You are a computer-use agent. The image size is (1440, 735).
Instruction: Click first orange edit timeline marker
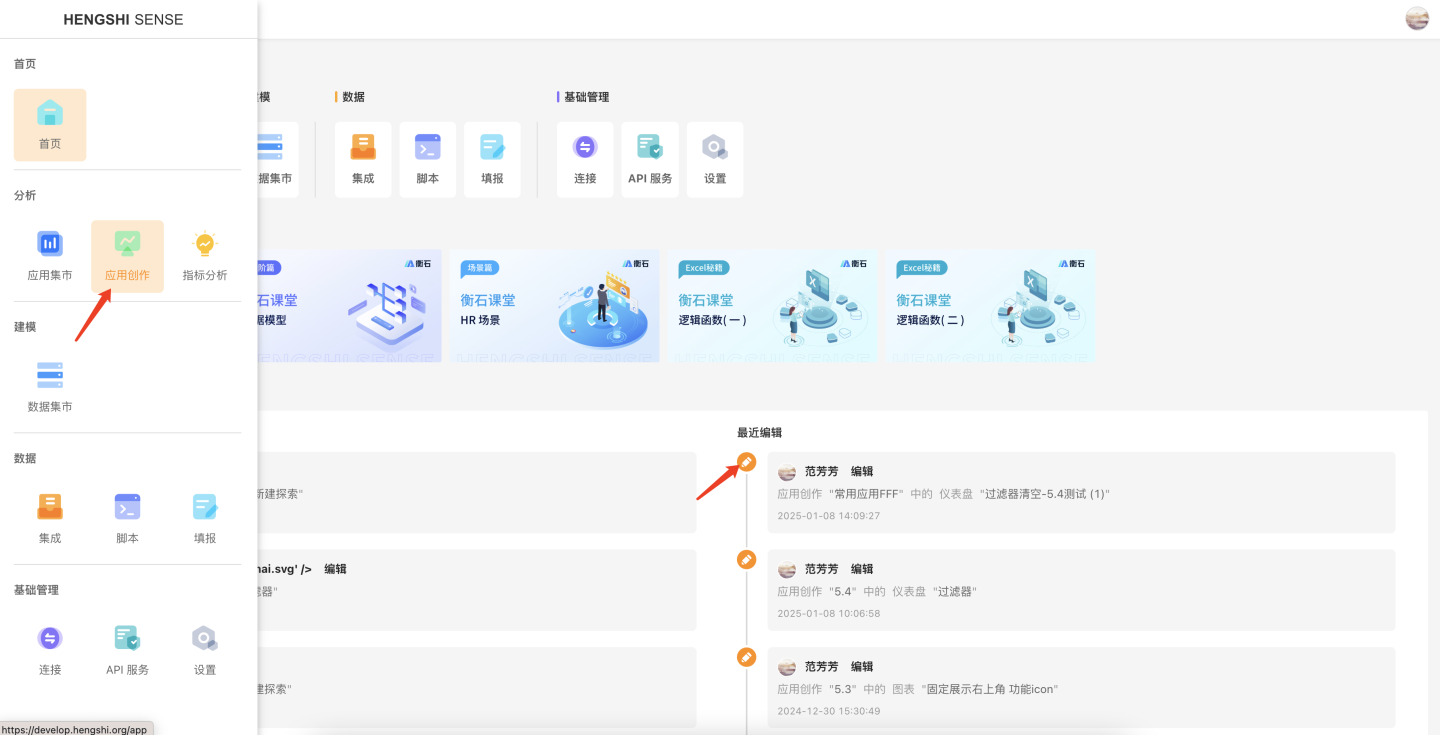[x=746, y=462]
